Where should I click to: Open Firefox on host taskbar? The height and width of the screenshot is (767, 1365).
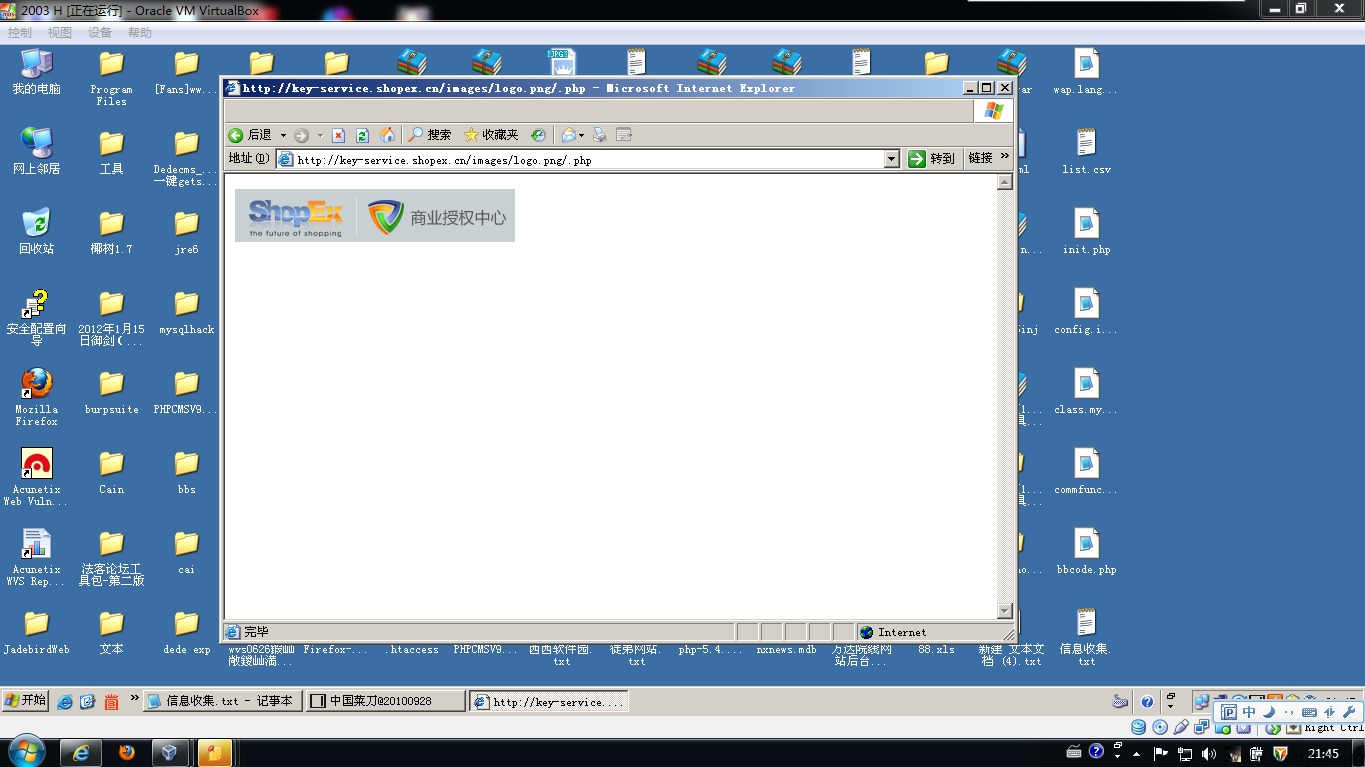(x=127, y=753)
